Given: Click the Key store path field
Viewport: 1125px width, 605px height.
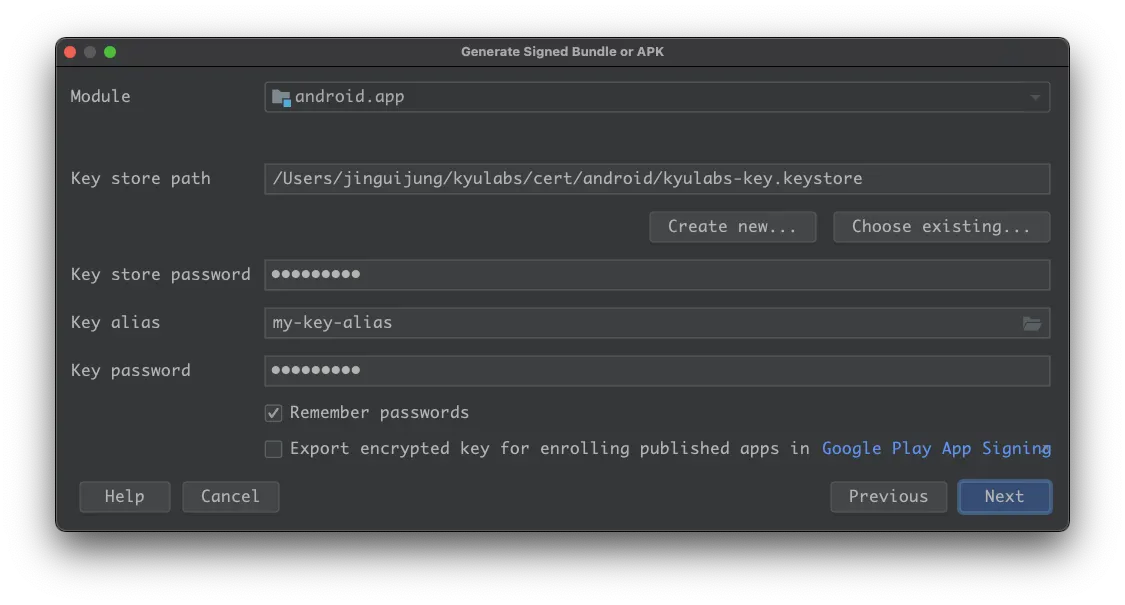Looking at the screenshot, I should [656, 179].
